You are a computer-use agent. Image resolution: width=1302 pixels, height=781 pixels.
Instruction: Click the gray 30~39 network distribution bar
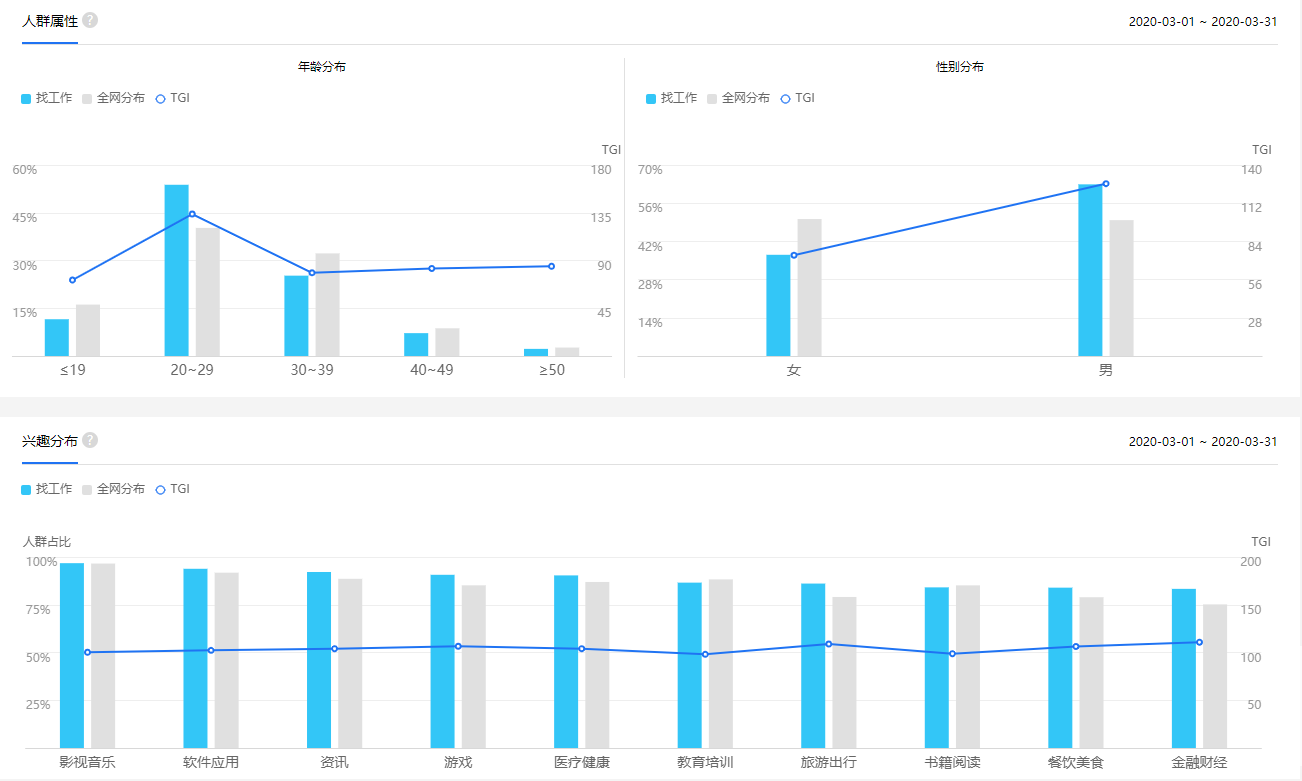click(328, 305)
